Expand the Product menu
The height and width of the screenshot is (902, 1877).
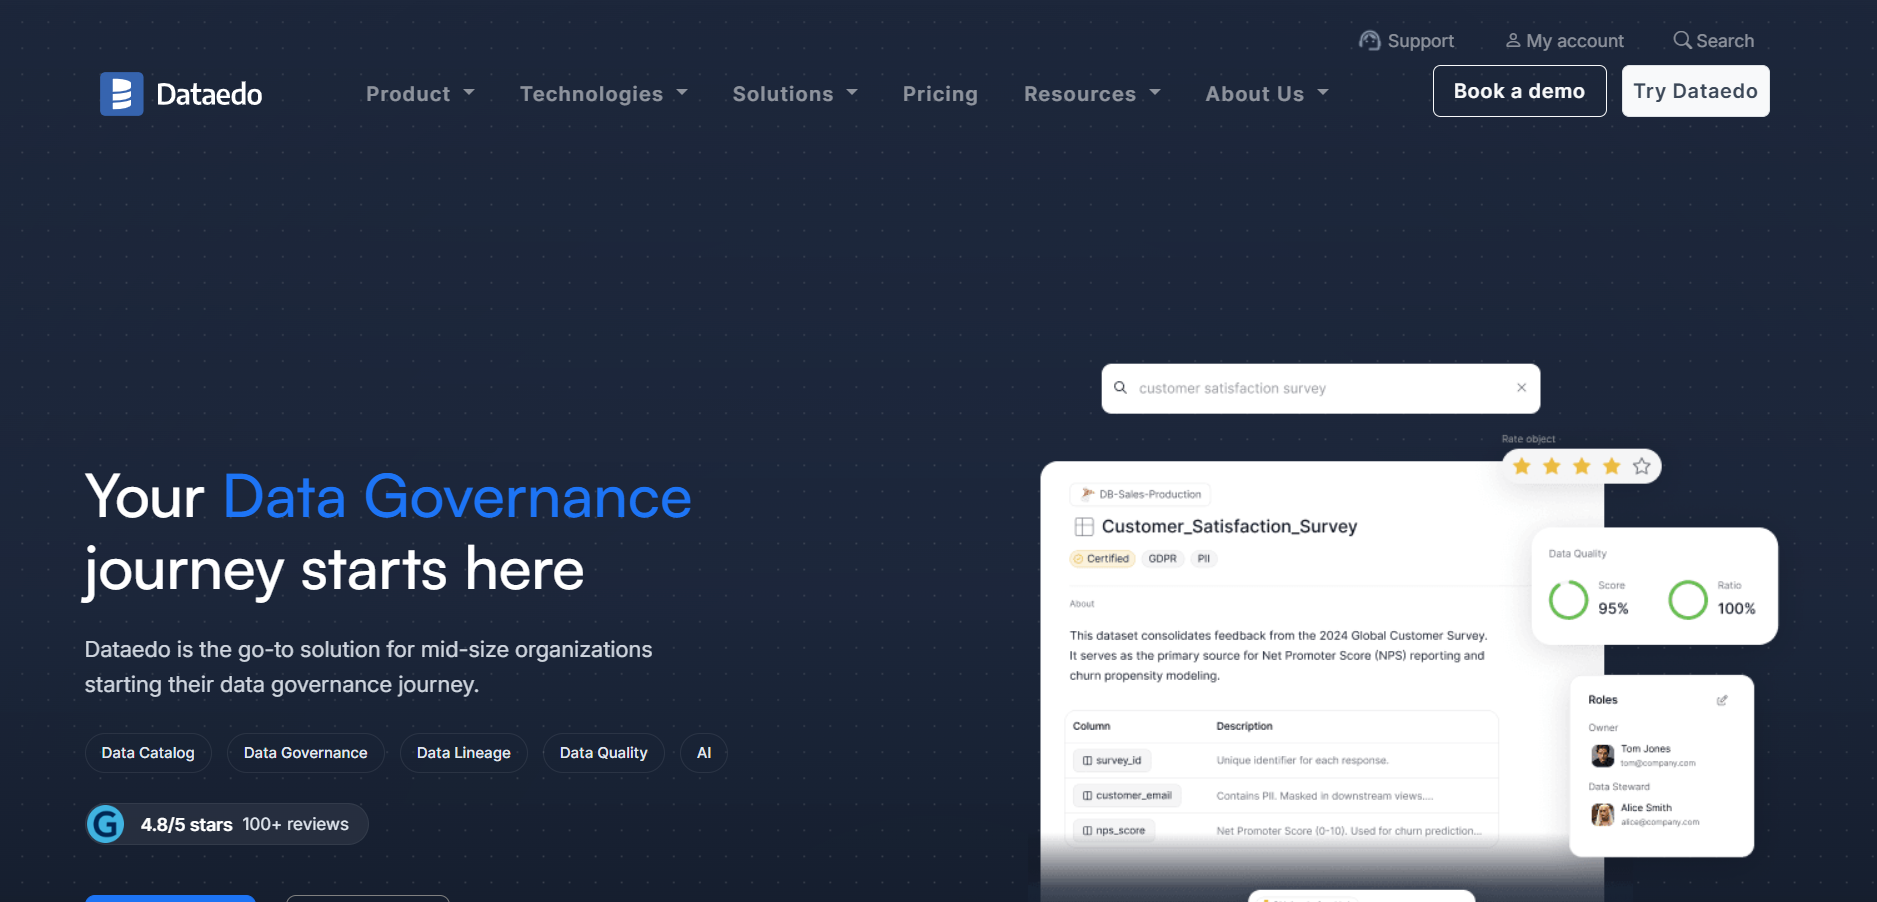tap(420, 94)
